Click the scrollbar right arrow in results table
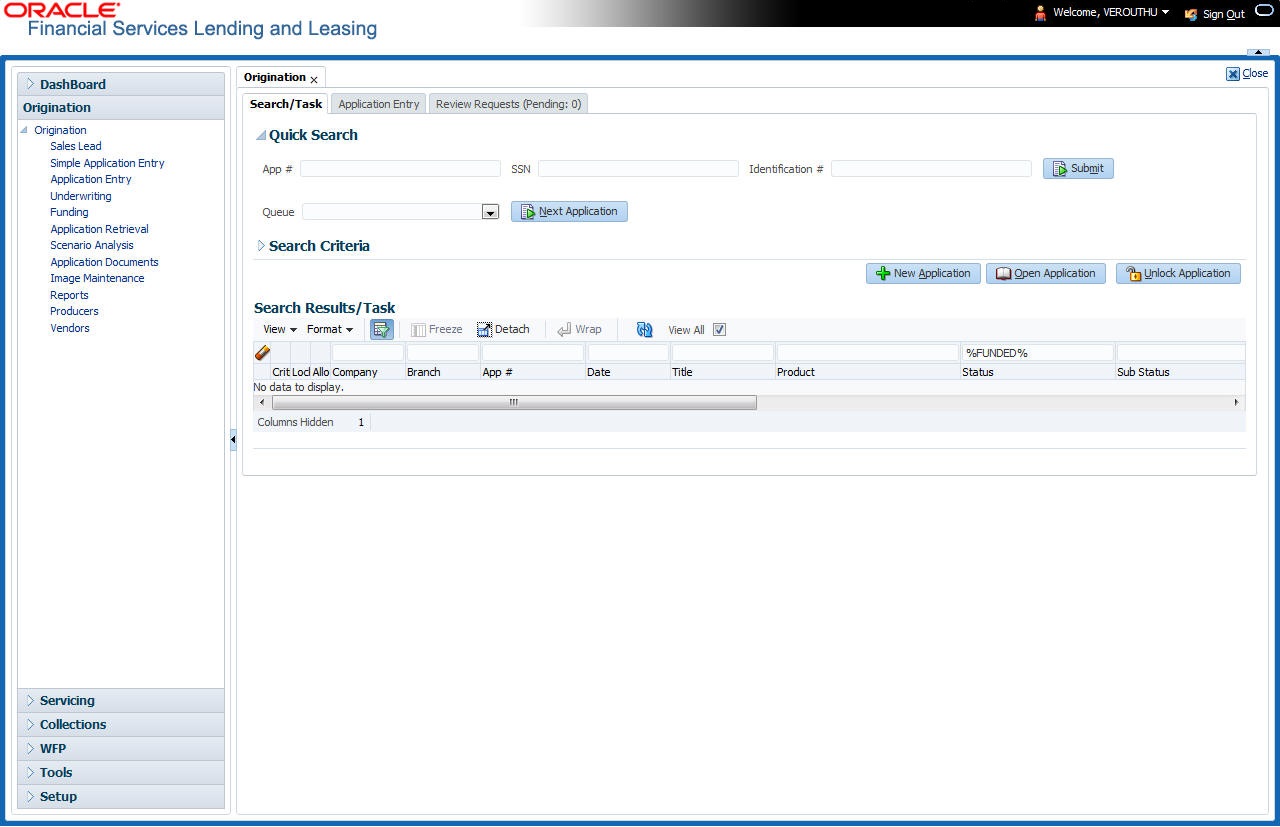The image size is (1280, 827). point(1237,402)
